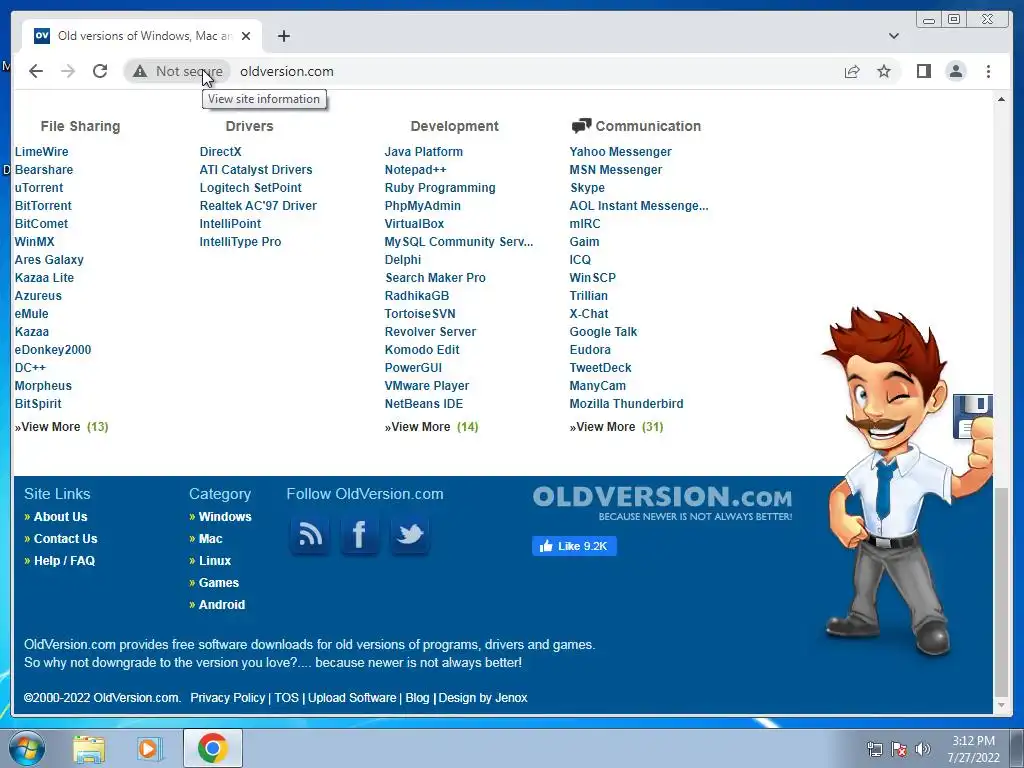Select the Old versions of Windows tab
This screenshot has height=768, width=1024.
[142, 36]
